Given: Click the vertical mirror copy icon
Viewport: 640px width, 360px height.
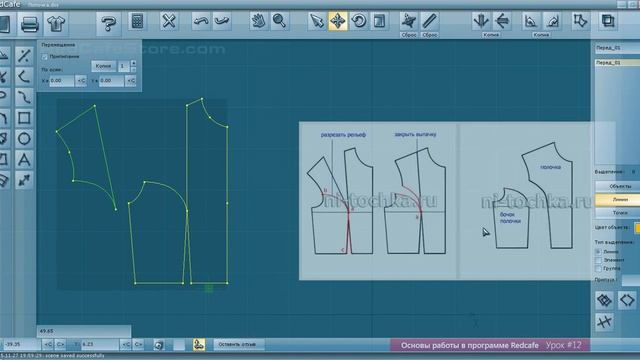Looking at the screenshot, I should [x=481, y=21].
